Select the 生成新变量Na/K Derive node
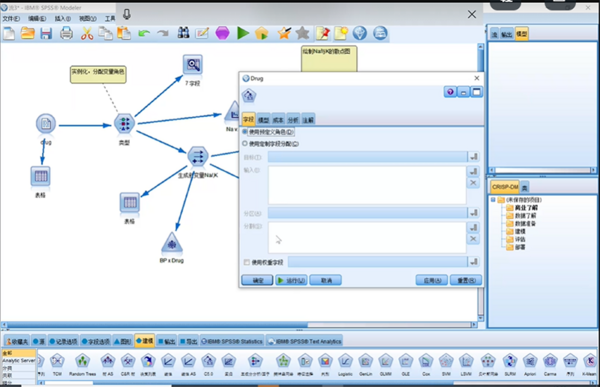600x387 pixels. point(198,157)
